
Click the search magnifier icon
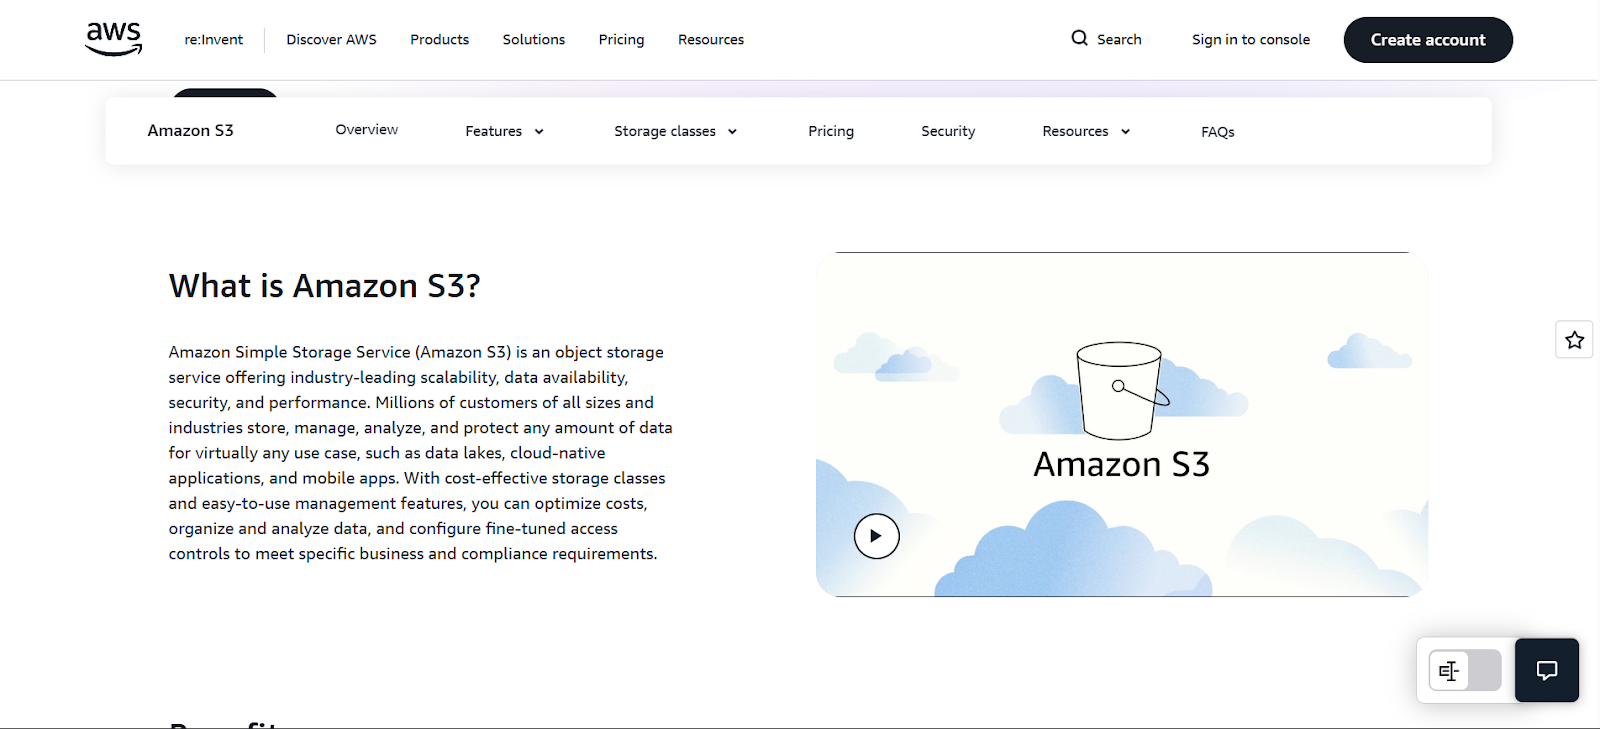(1079, 38)
